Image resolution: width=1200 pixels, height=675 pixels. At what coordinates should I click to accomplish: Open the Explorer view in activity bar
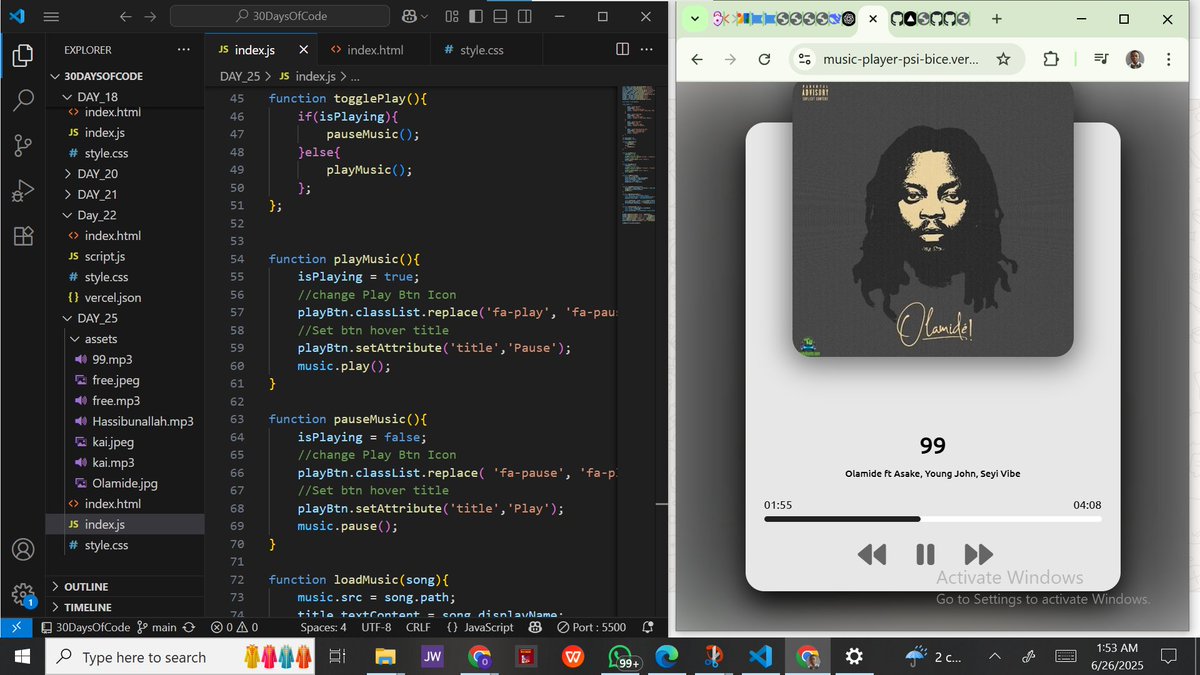point(23,57)
